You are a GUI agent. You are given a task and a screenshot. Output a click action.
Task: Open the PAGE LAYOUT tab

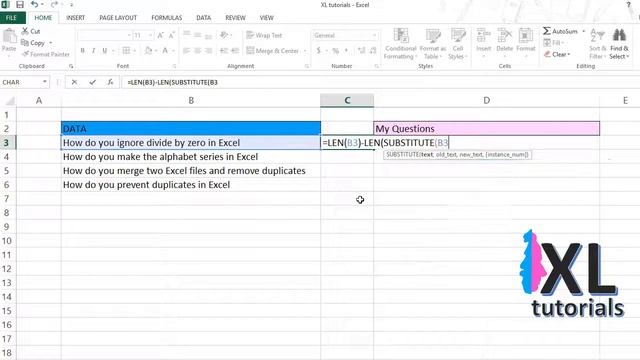coord(118,18)
